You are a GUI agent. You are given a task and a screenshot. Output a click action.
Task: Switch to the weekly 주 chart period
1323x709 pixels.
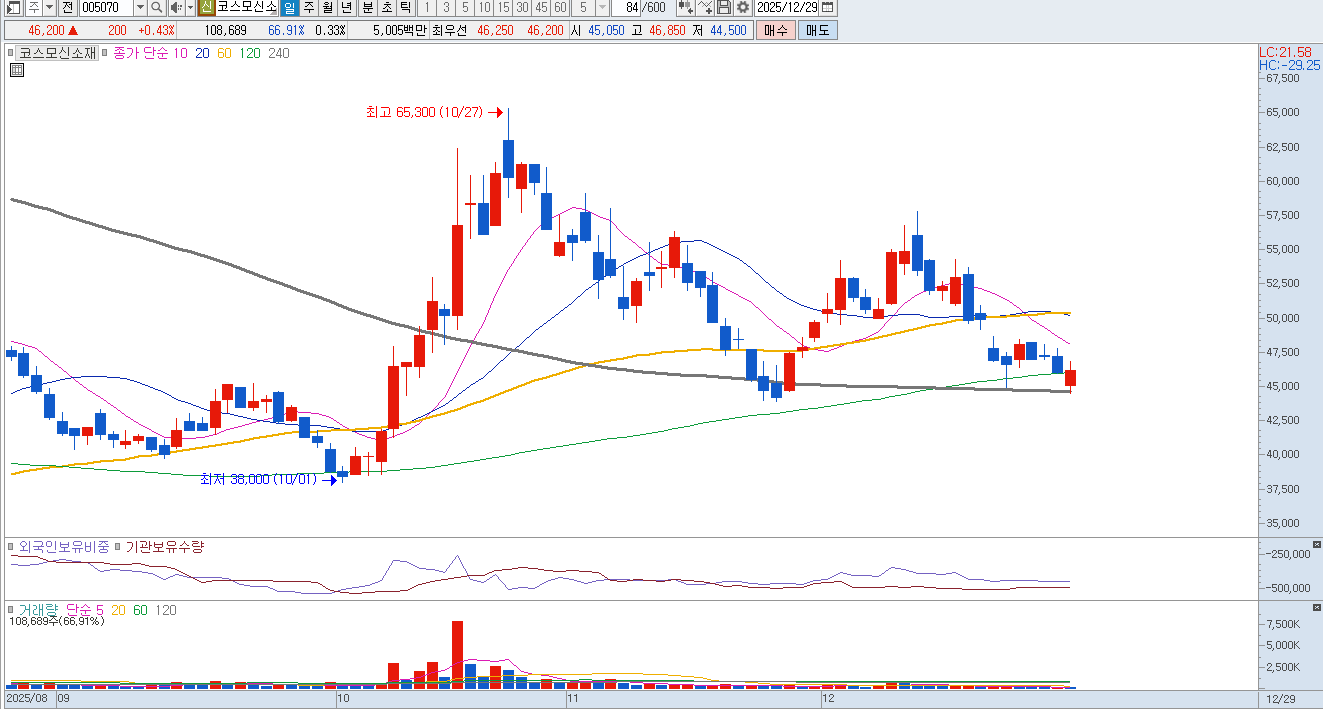click(308, 8)
